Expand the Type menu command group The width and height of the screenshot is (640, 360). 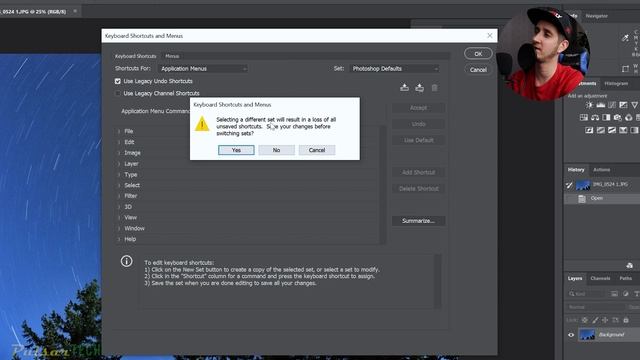coord(119,175)
